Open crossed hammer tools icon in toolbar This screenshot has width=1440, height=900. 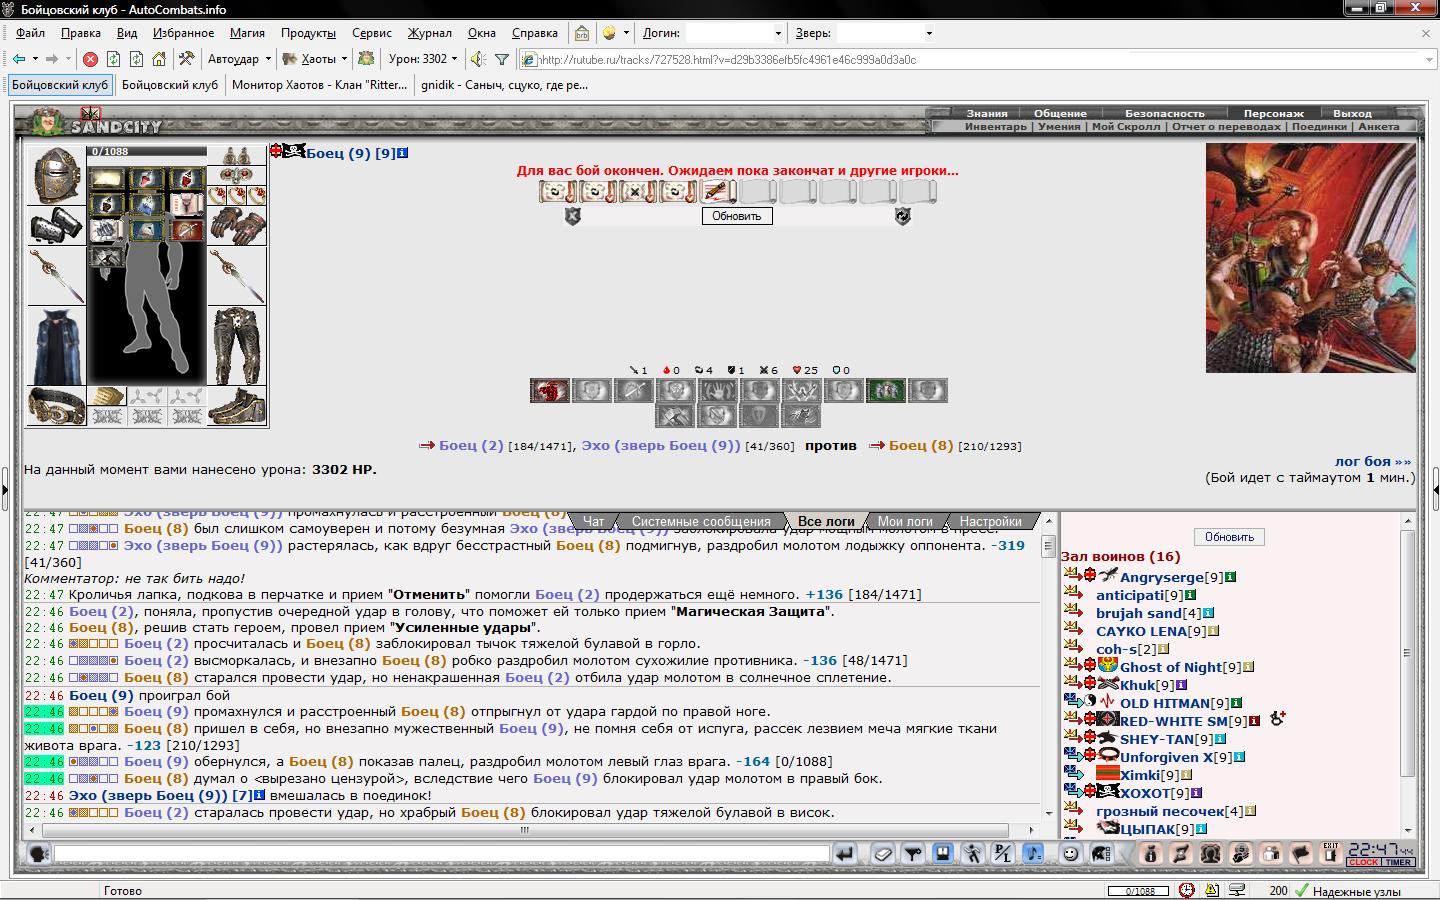185,59
